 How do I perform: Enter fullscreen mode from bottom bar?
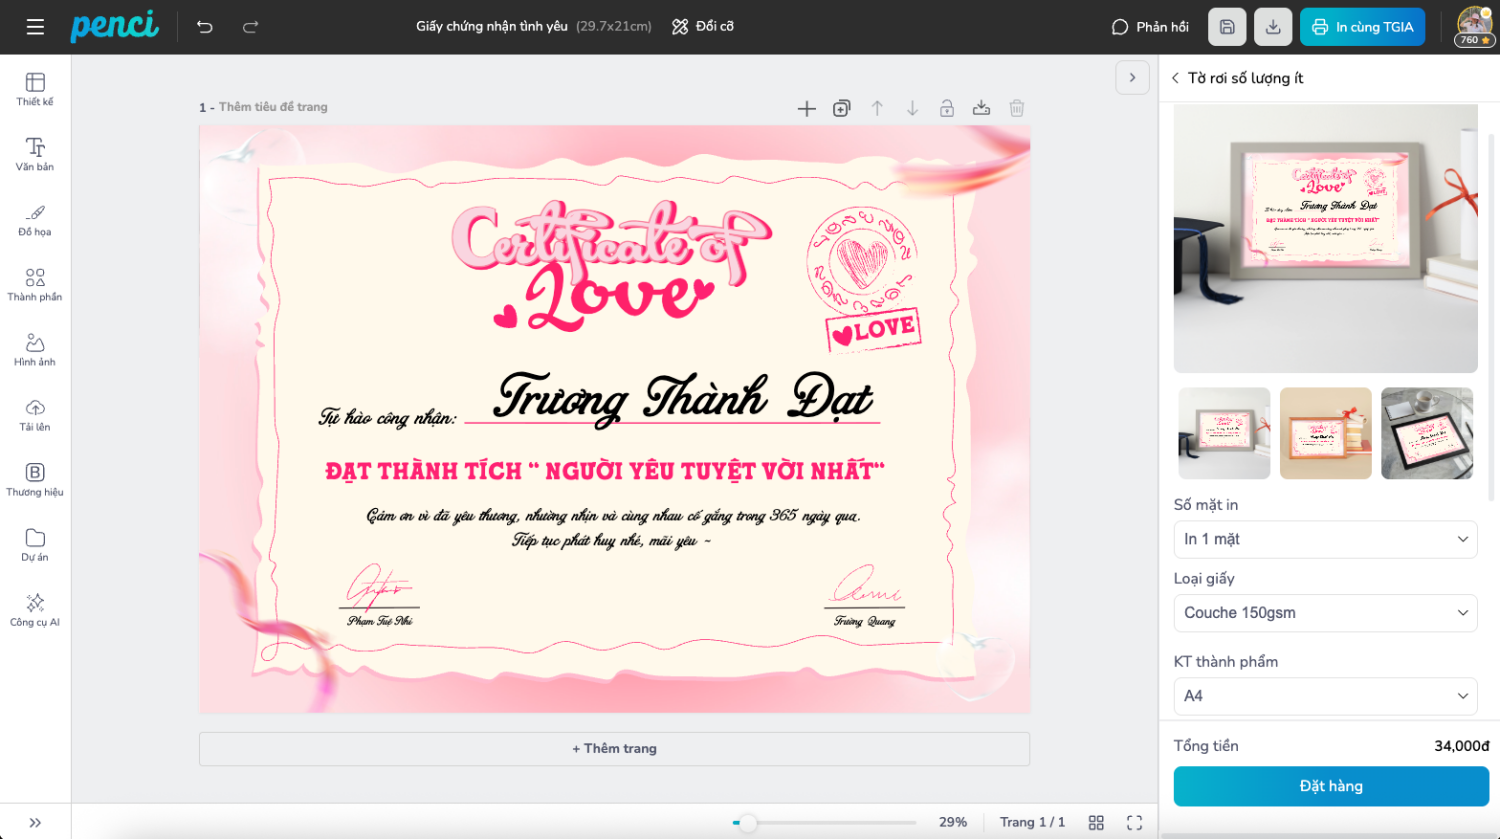point(1134,822)
